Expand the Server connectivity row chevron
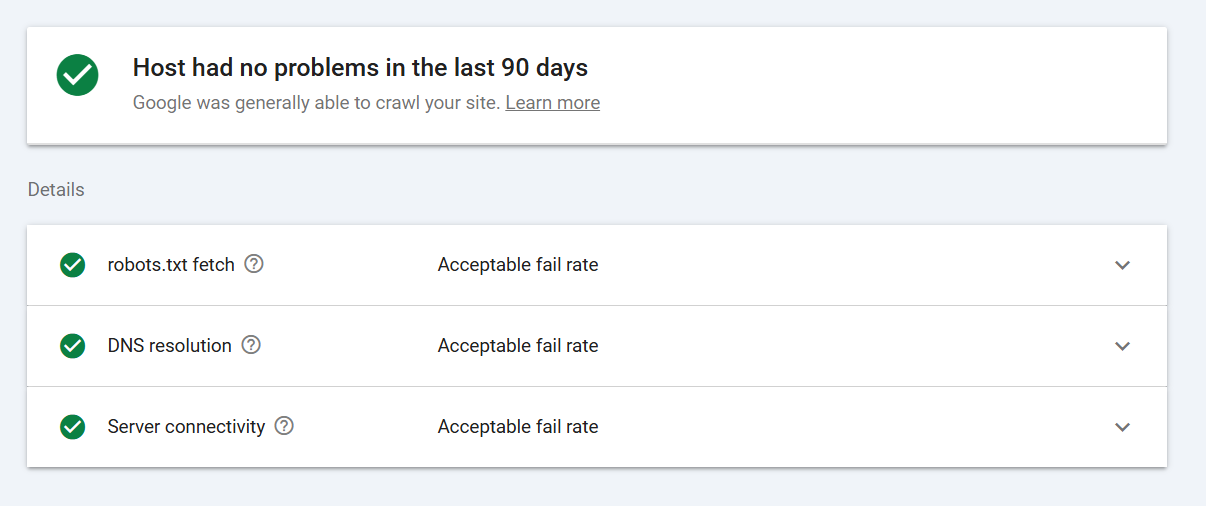The height and width of the screenshot is (506, 1206). point(1122,427)
